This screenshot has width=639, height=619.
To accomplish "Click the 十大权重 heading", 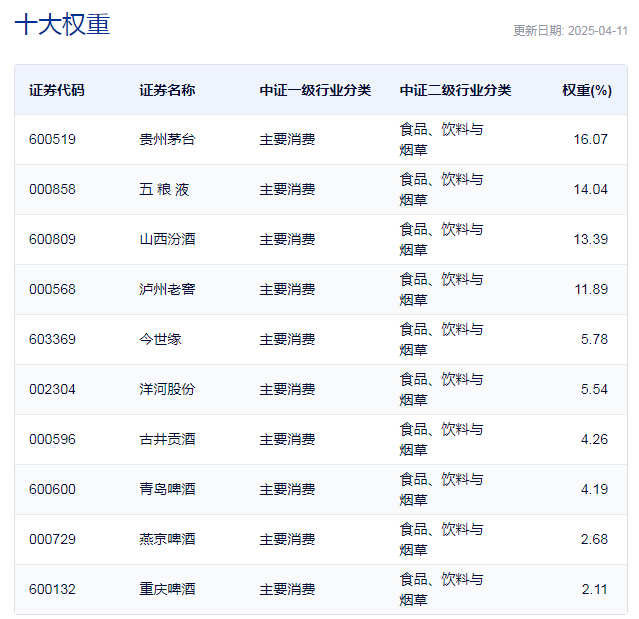I will pos(62,24).
